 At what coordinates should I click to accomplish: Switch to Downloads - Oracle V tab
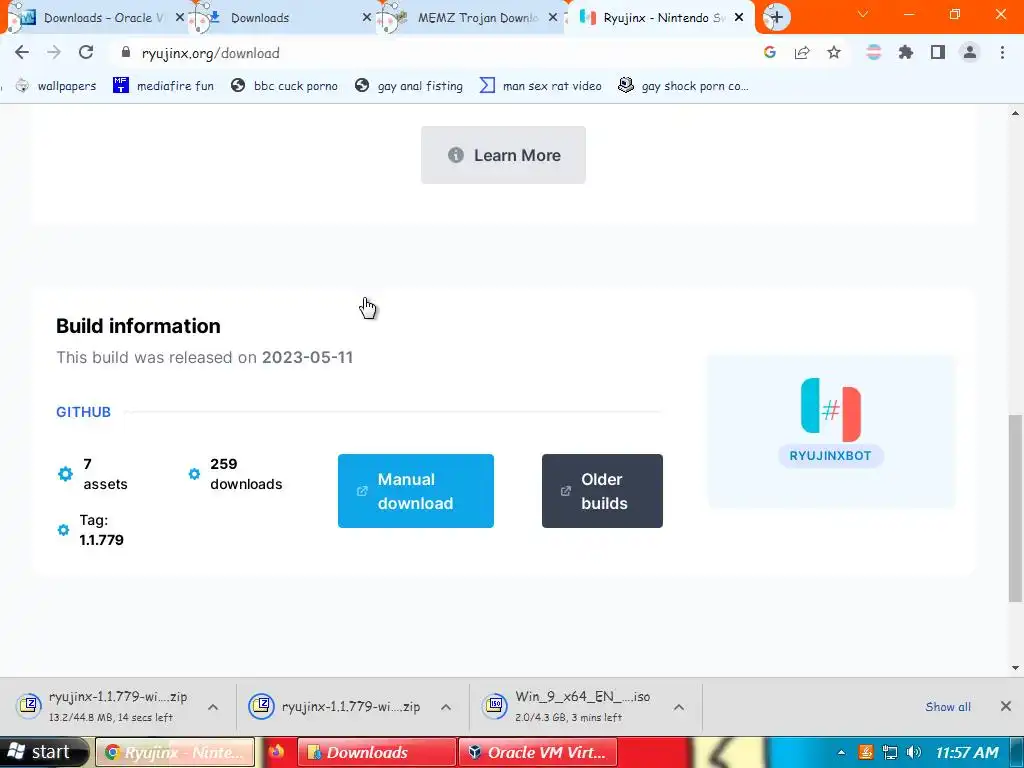pyautogui.click(x=98, y=18)
